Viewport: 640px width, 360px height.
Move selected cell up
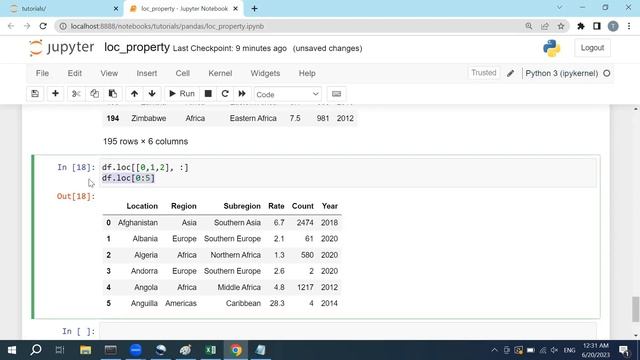[134, 94]
